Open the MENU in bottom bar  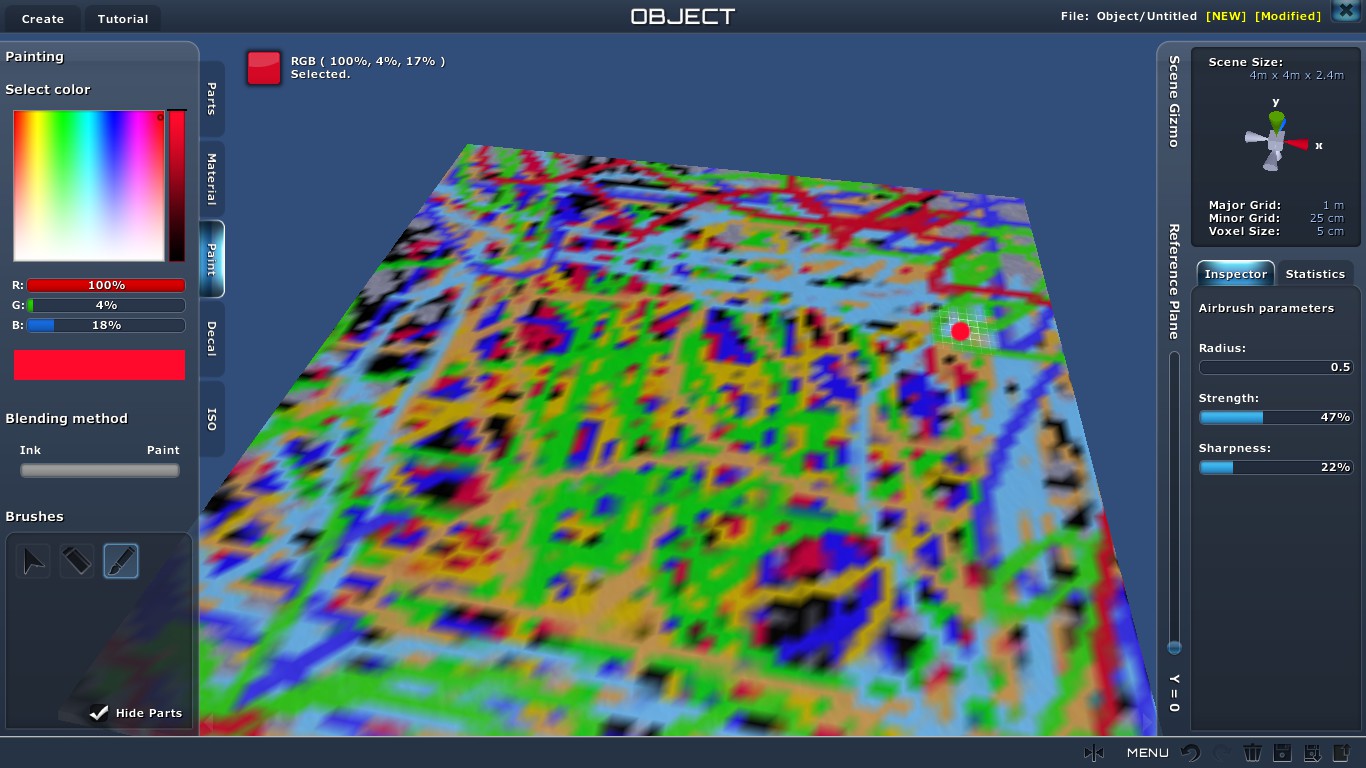tap(1147, 753)
